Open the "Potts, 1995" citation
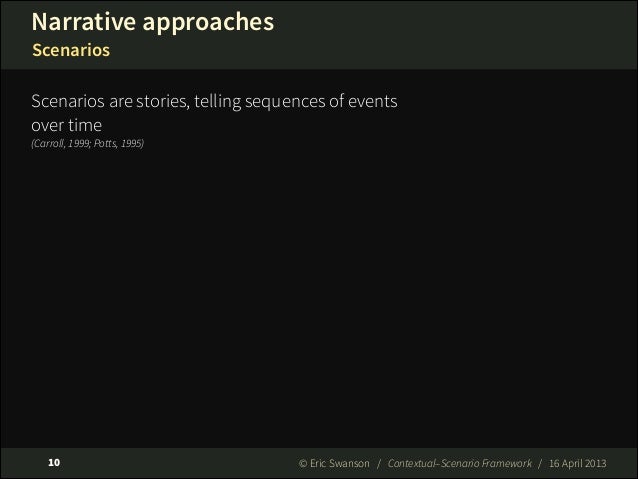 118,144
